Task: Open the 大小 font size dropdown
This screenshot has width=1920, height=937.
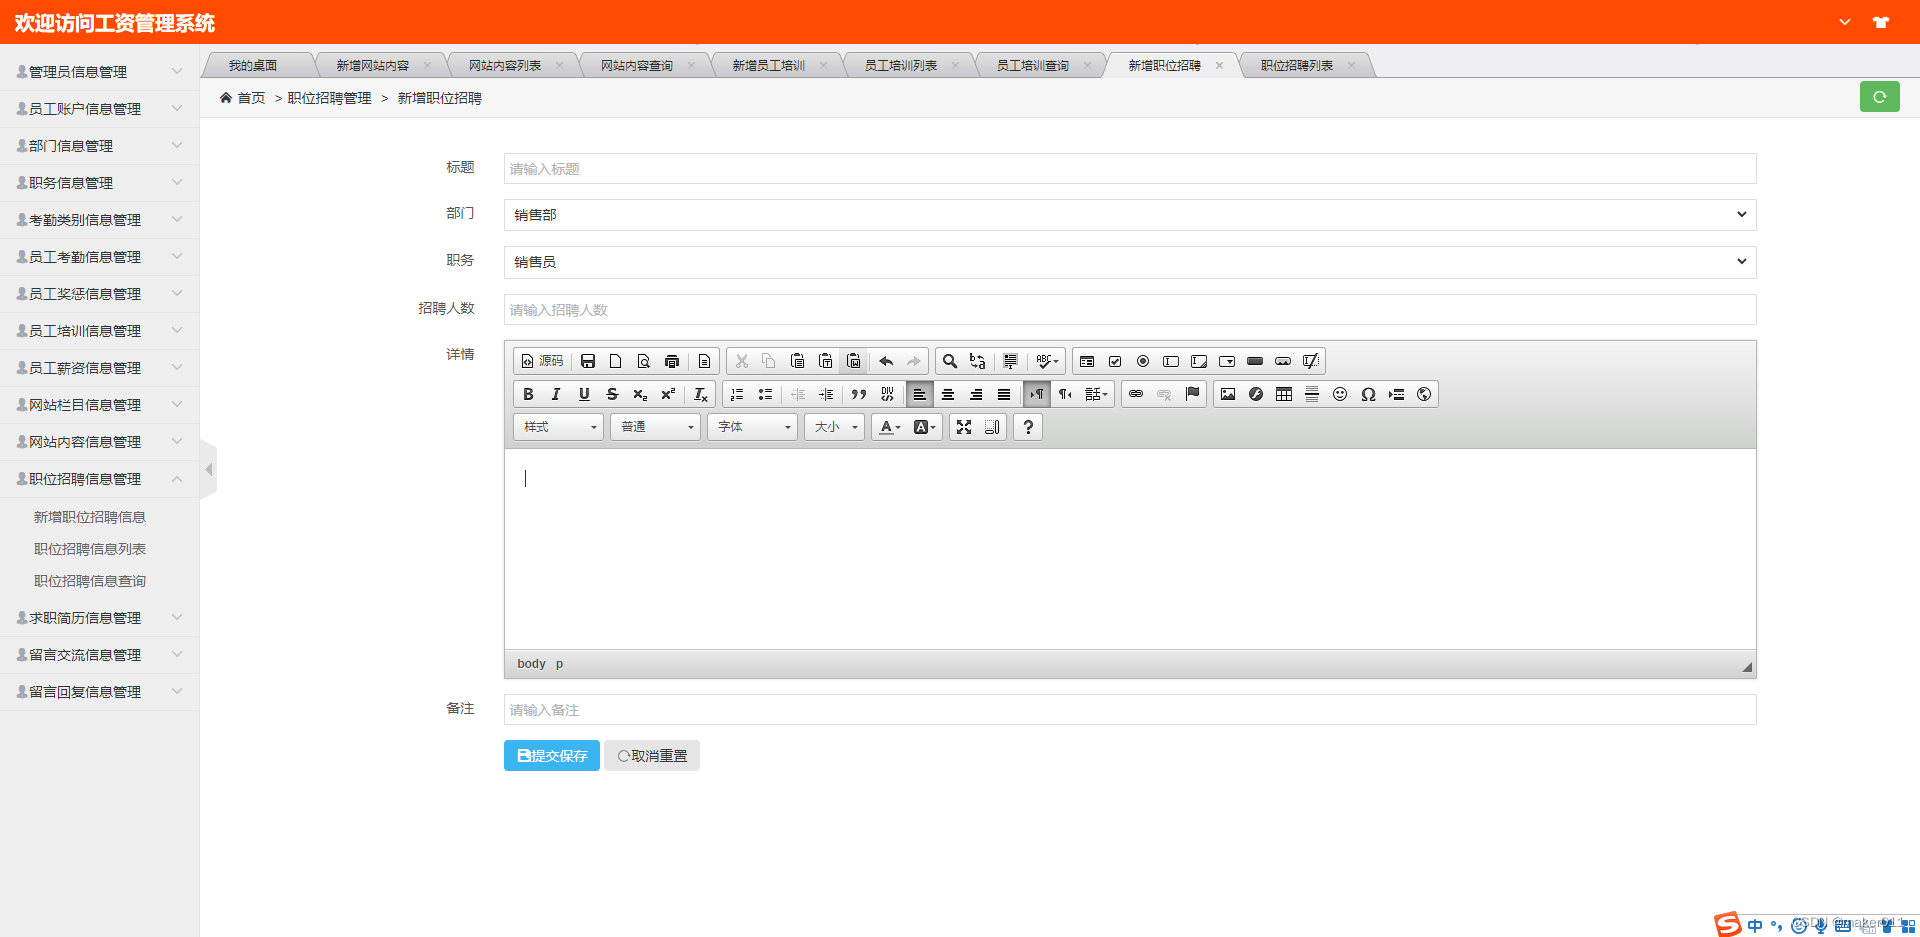Action: pos(835,427)
